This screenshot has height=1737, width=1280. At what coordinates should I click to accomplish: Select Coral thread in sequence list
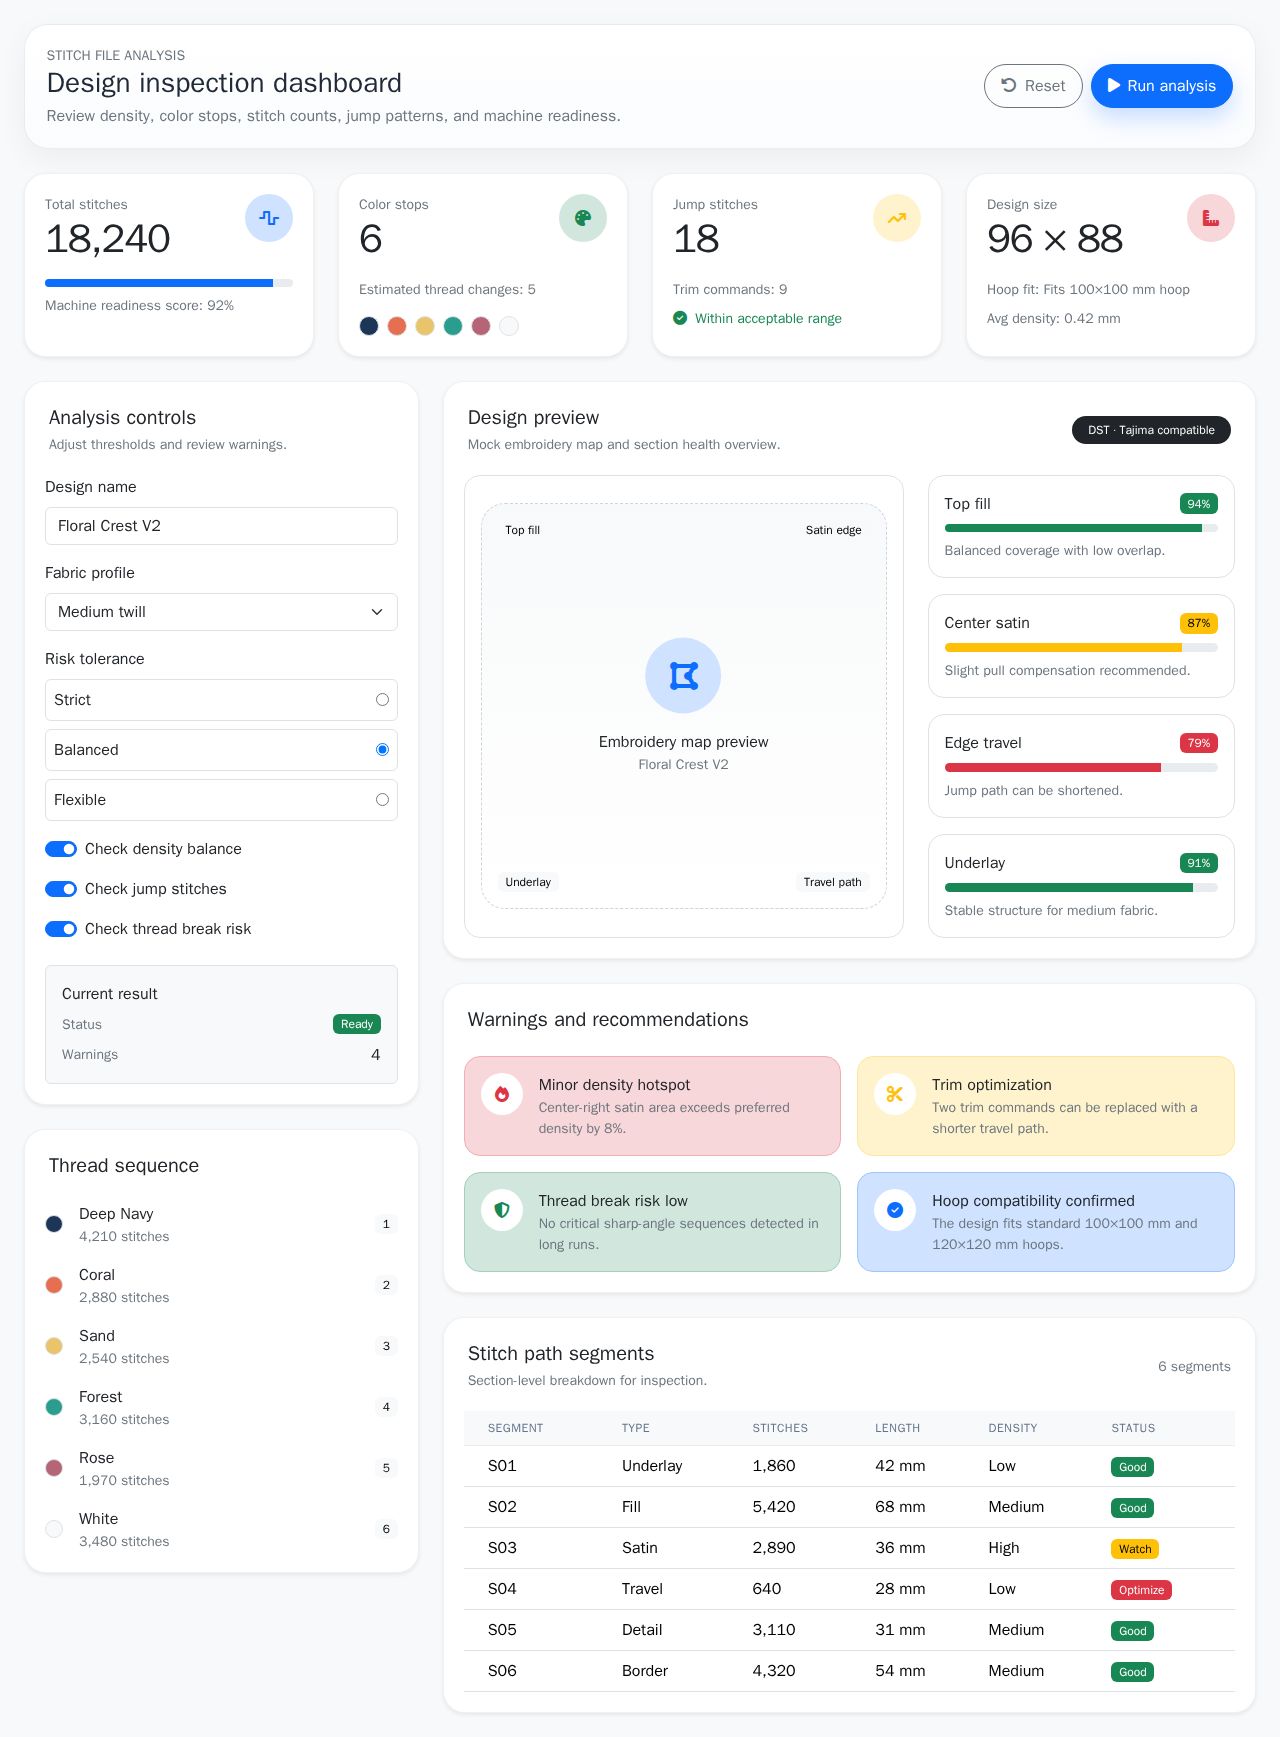[221, 1285]
